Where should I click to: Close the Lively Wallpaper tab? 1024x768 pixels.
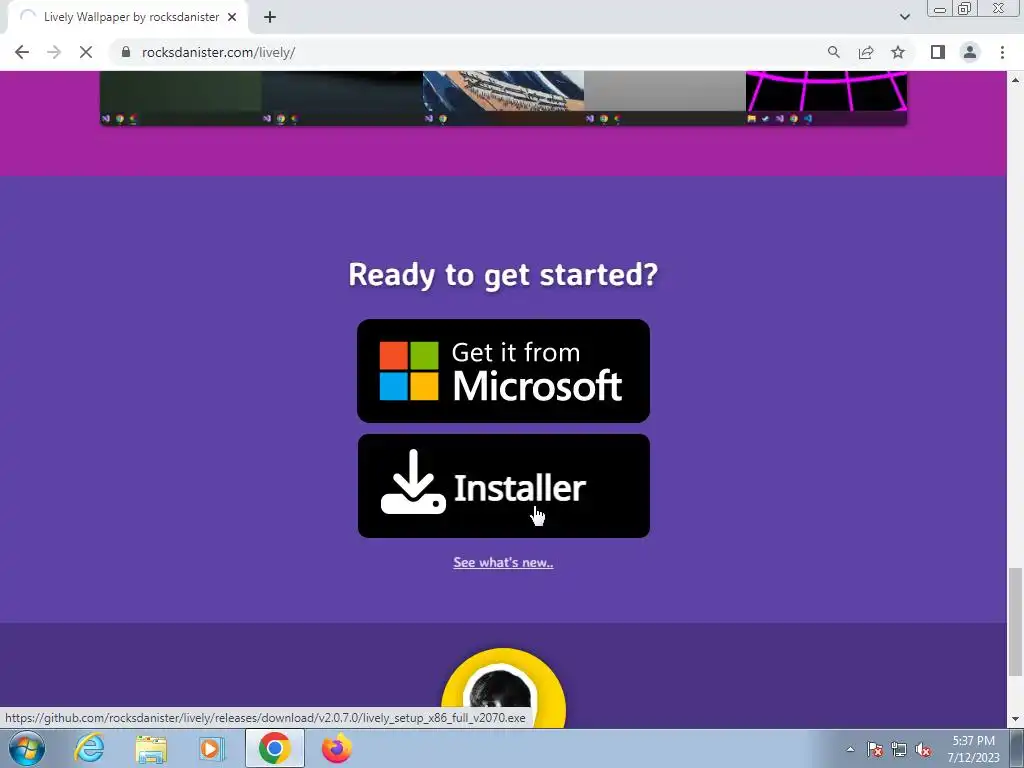click(232, 17)
